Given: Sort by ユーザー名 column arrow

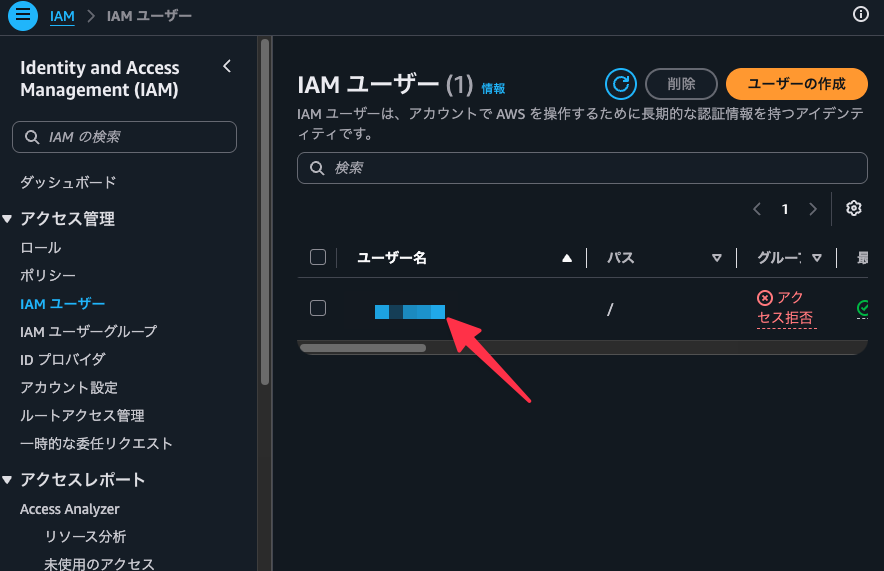Looking at the screenshot, I should pos(567,258).
